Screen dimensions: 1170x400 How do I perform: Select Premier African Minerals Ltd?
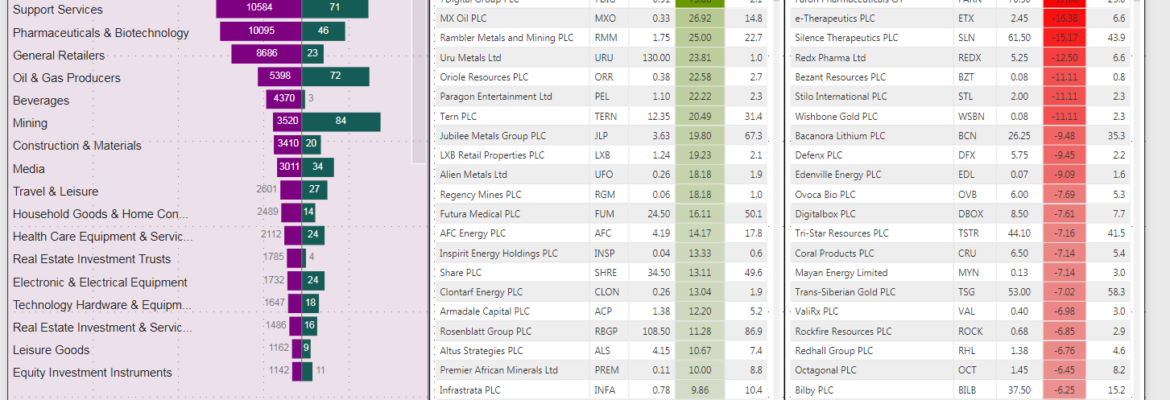499,370
